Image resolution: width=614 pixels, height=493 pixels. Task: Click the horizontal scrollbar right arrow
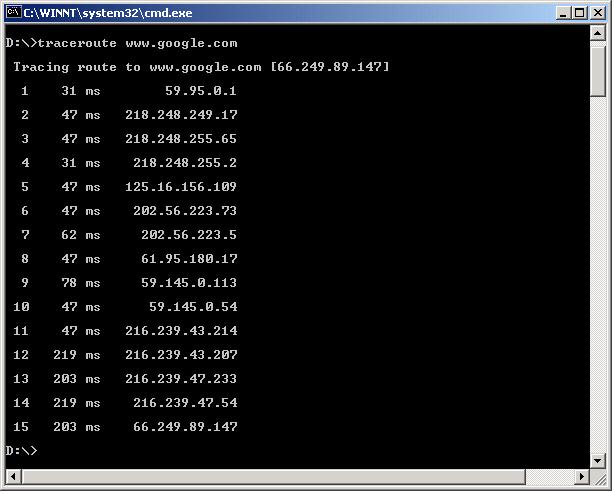582,477
